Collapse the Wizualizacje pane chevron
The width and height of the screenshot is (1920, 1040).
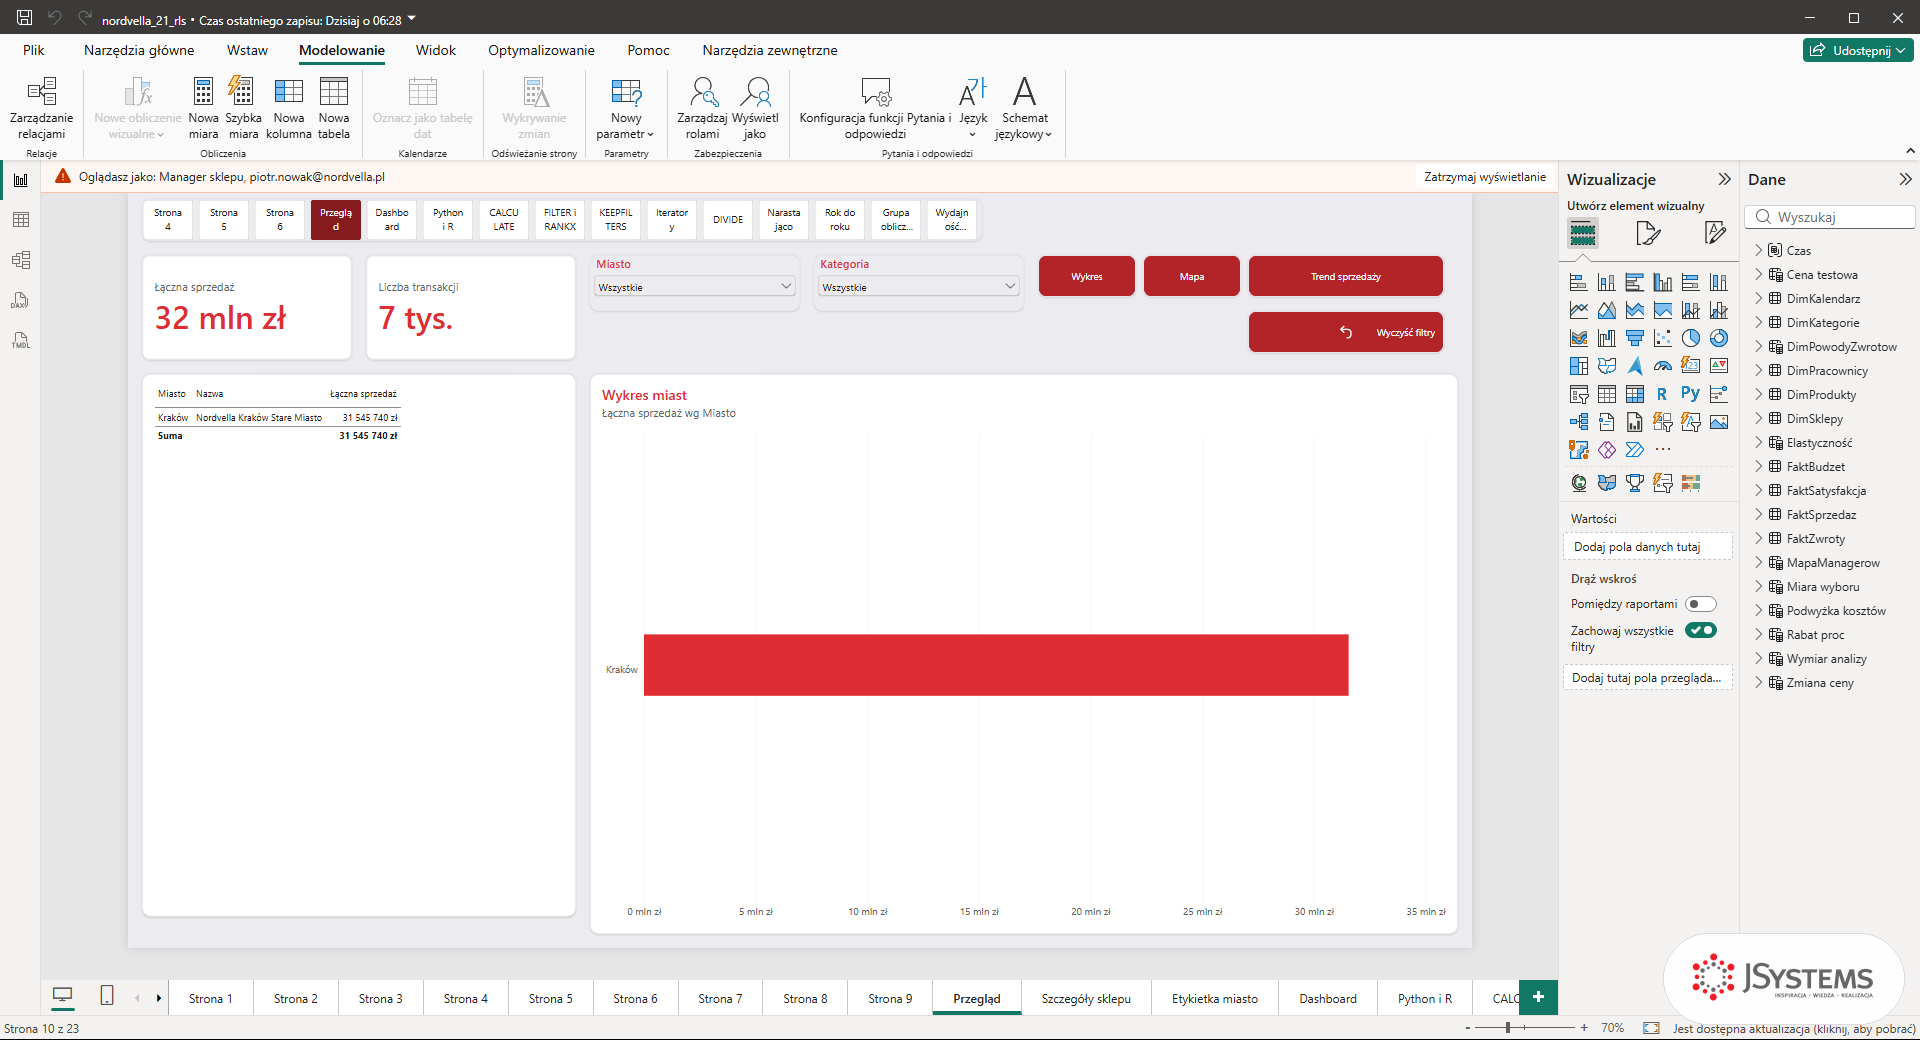pos(1724,179)
